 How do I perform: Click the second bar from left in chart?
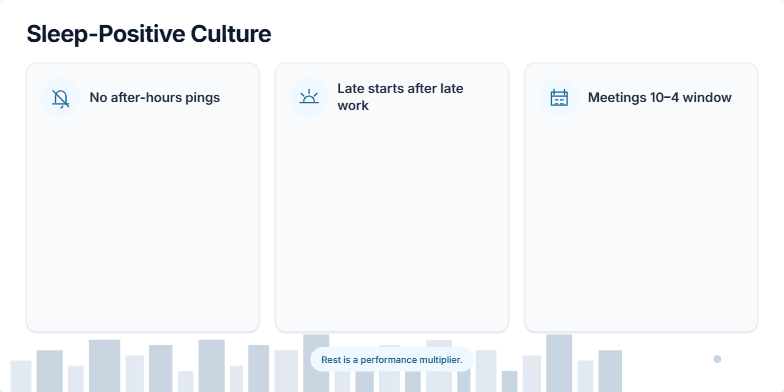coord(50,371)
